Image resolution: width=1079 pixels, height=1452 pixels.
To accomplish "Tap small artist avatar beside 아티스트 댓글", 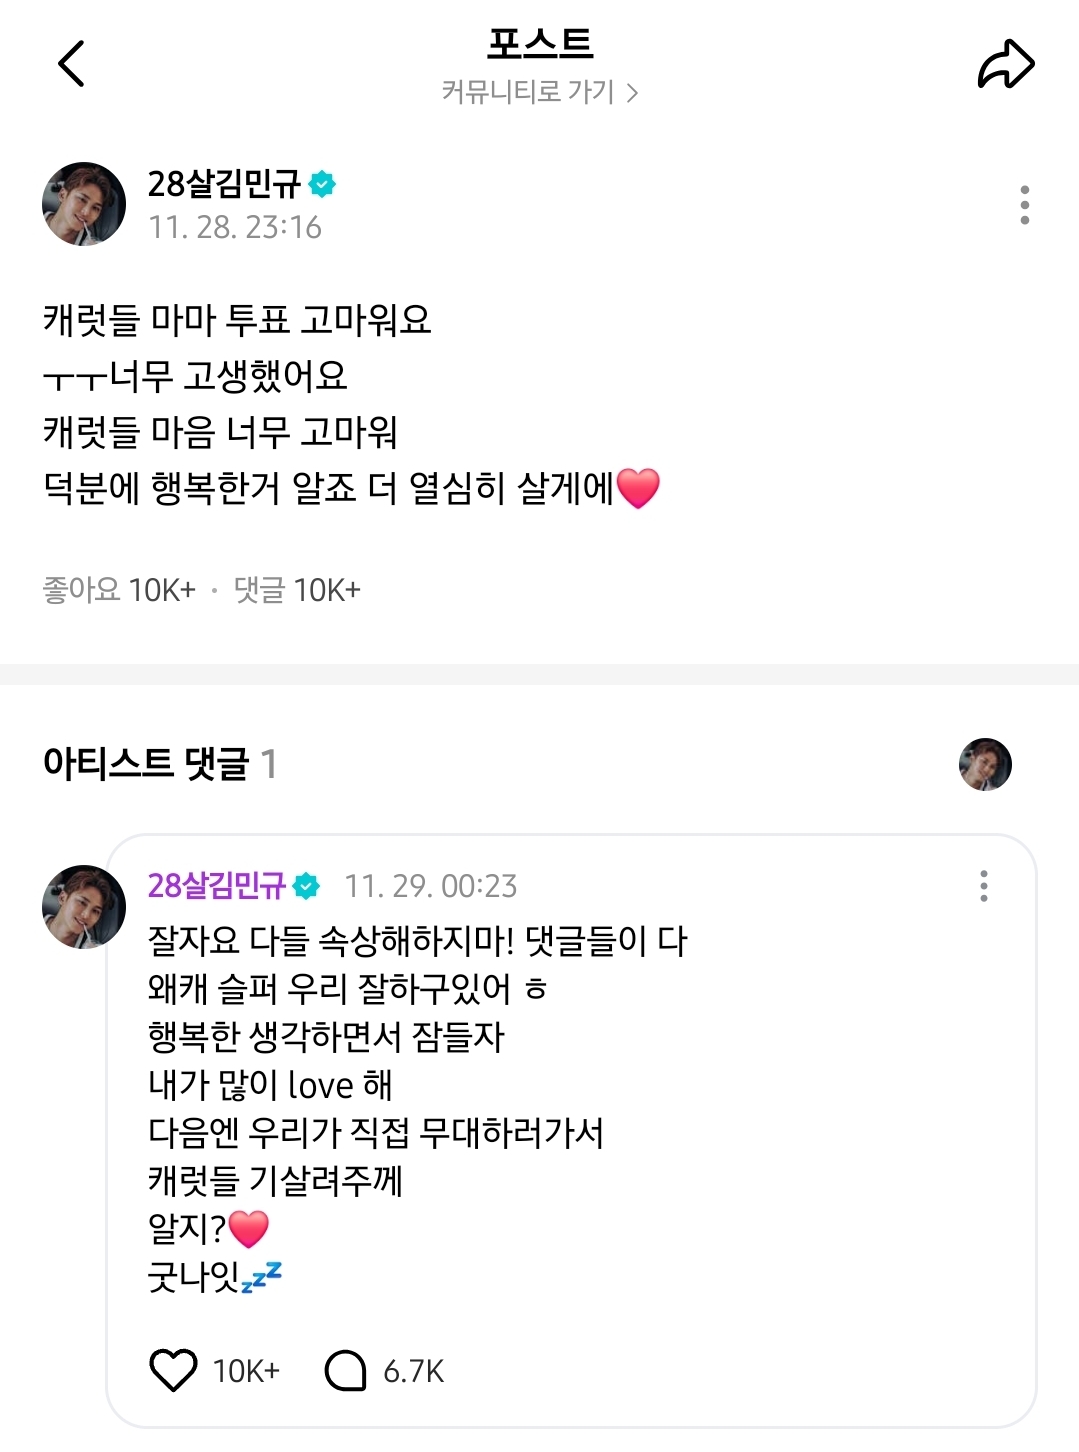I will click(985, 765).
